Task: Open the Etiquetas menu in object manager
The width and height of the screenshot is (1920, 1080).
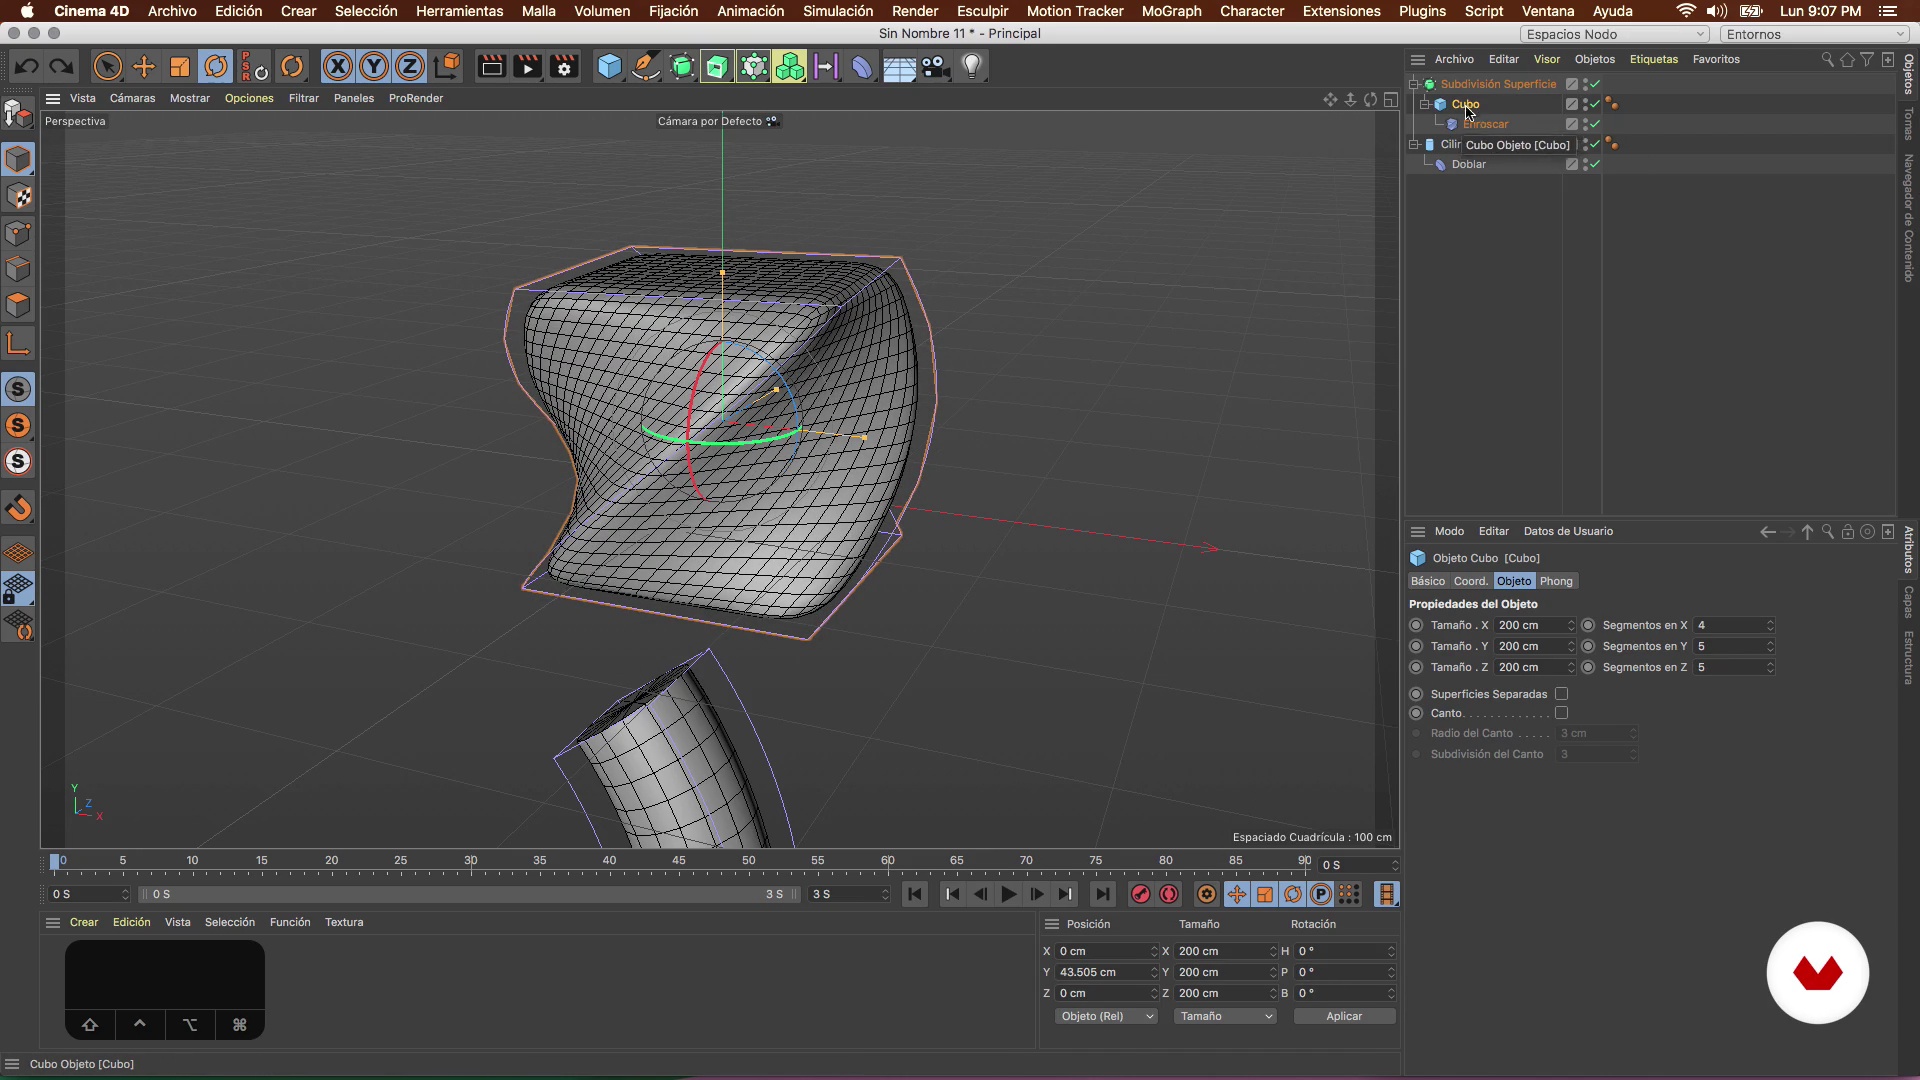Action: point(1654,59)
